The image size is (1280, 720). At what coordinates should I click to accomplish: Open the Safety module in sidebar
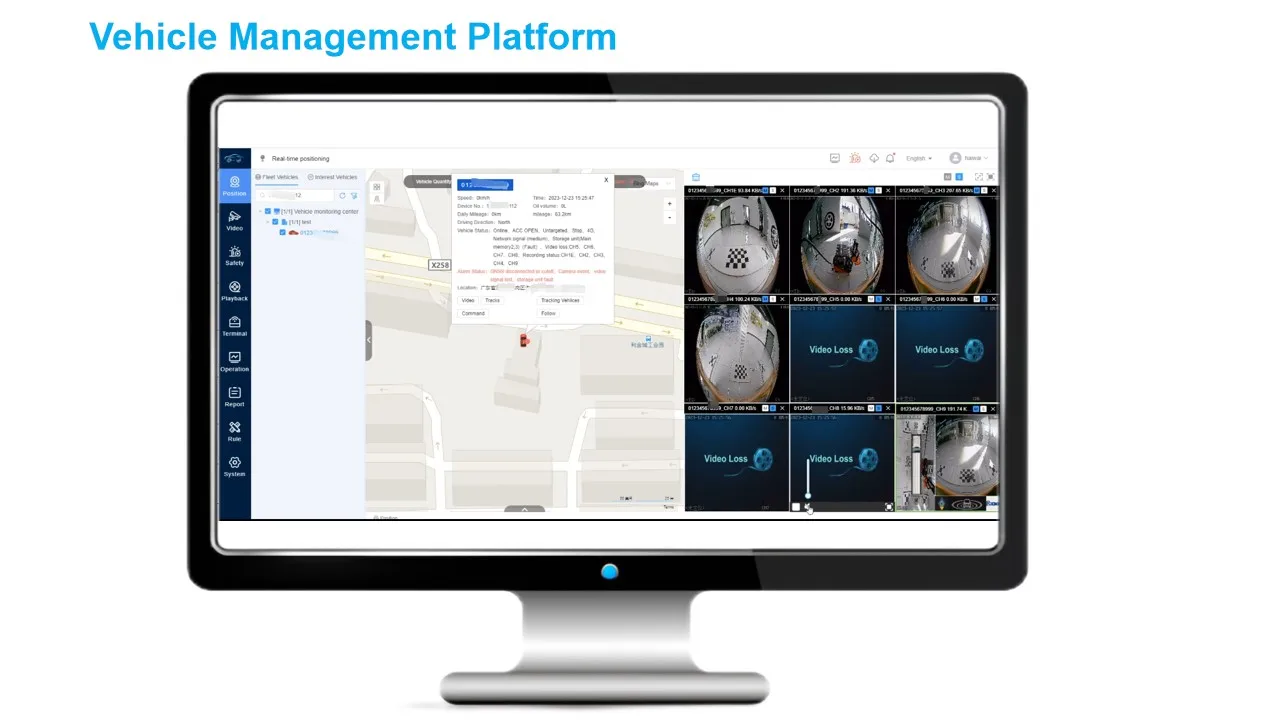pos(234,255)
